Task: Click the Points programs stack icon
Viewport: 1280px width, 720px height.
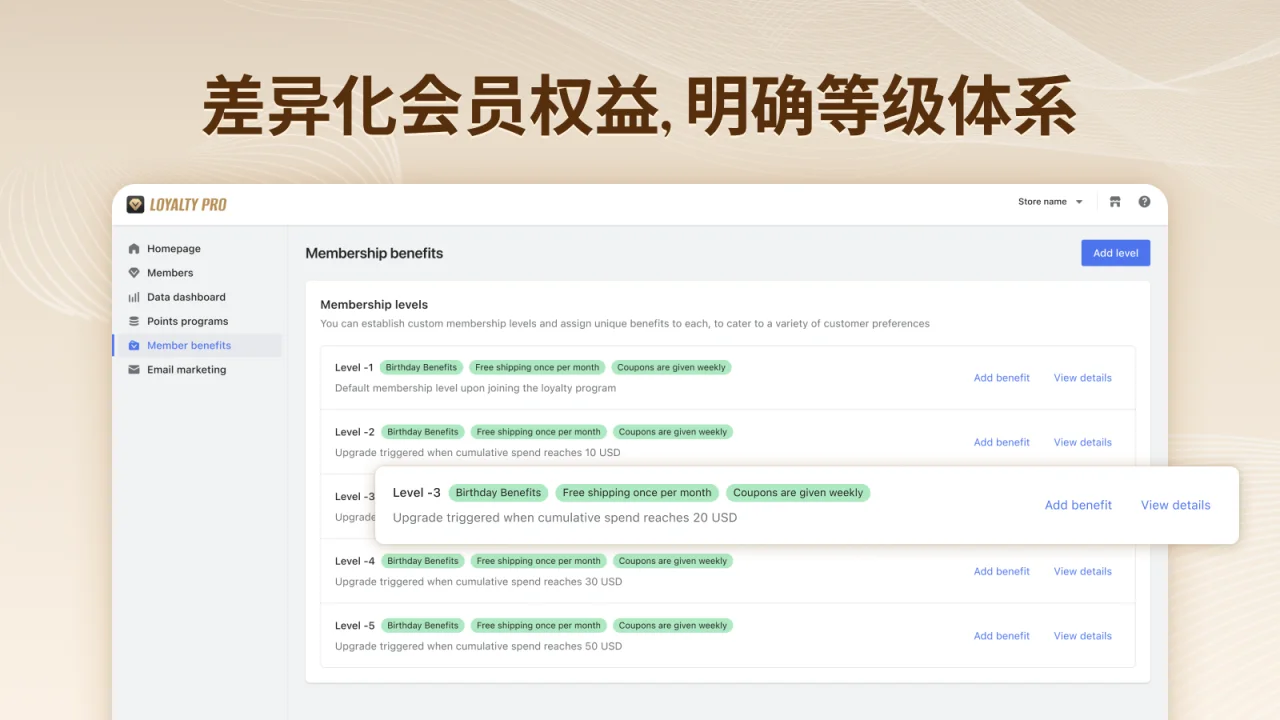Action: click(x=134, y=321)
